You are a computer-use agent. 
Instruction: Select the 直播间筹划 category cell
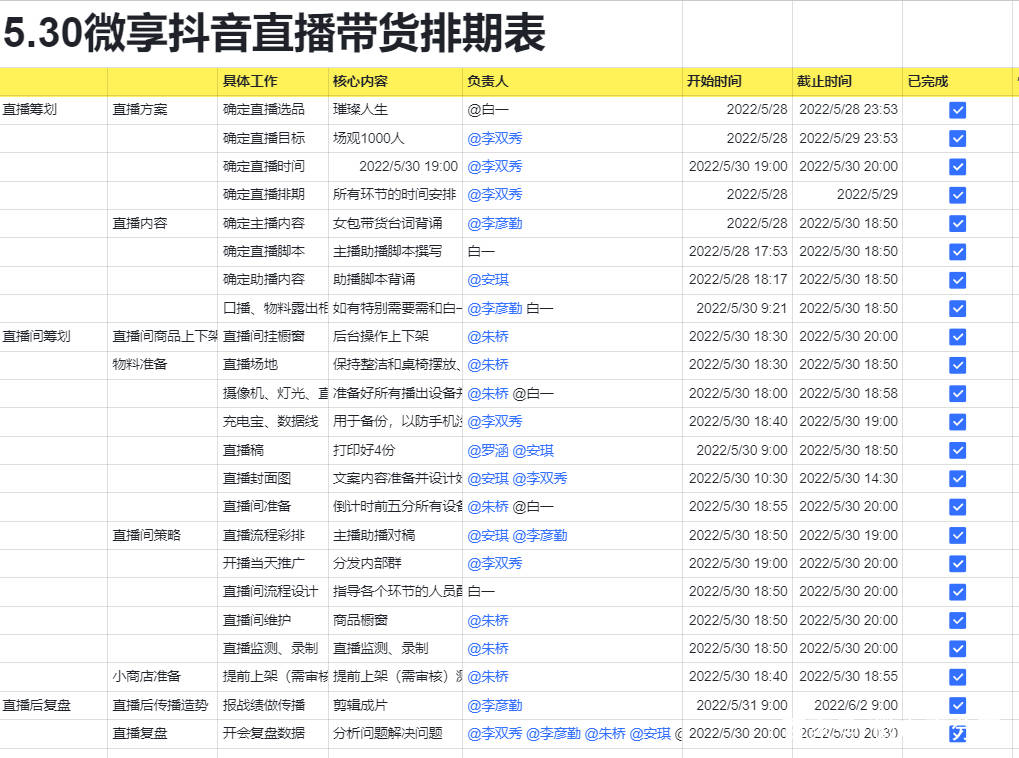pyautogui.click(x=53, y=337)
